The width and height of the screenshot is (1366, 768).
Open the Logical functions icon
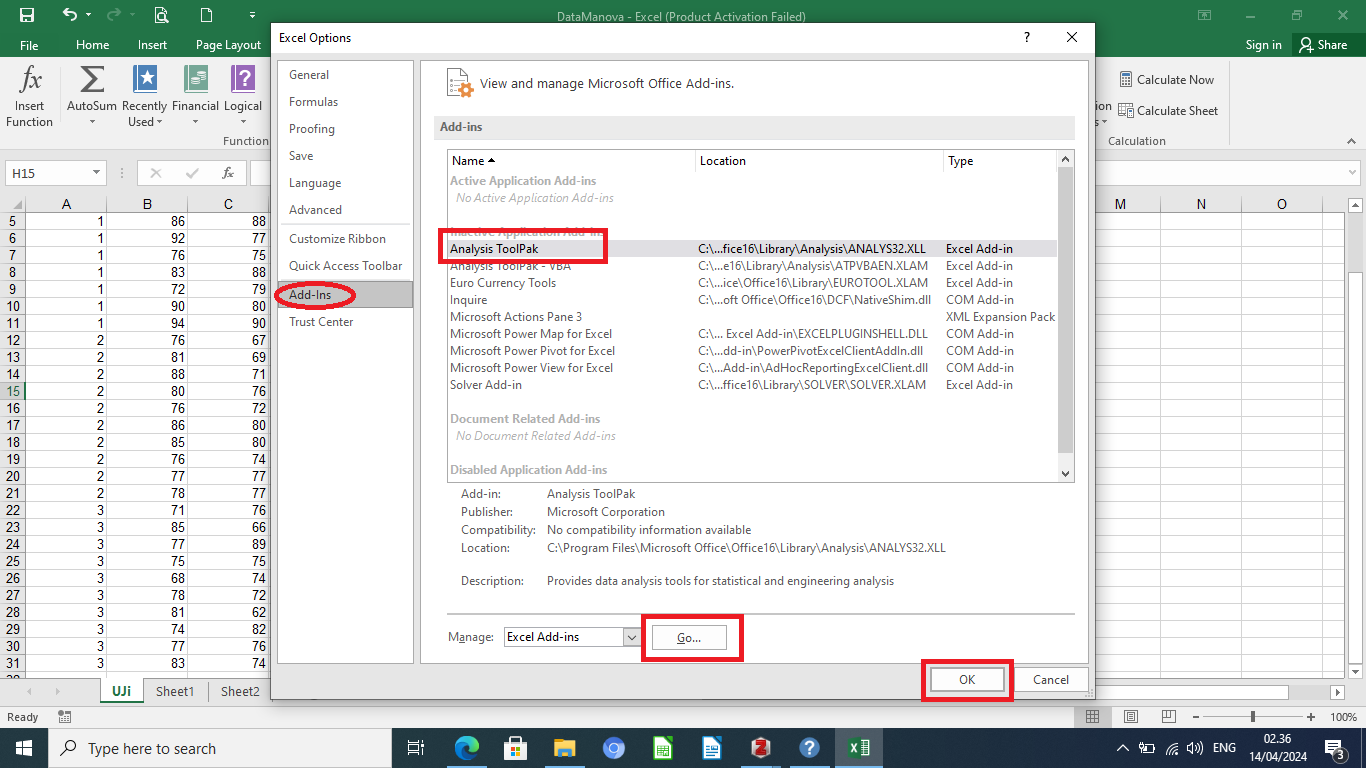pyautogui.click(x=242, y=80)
